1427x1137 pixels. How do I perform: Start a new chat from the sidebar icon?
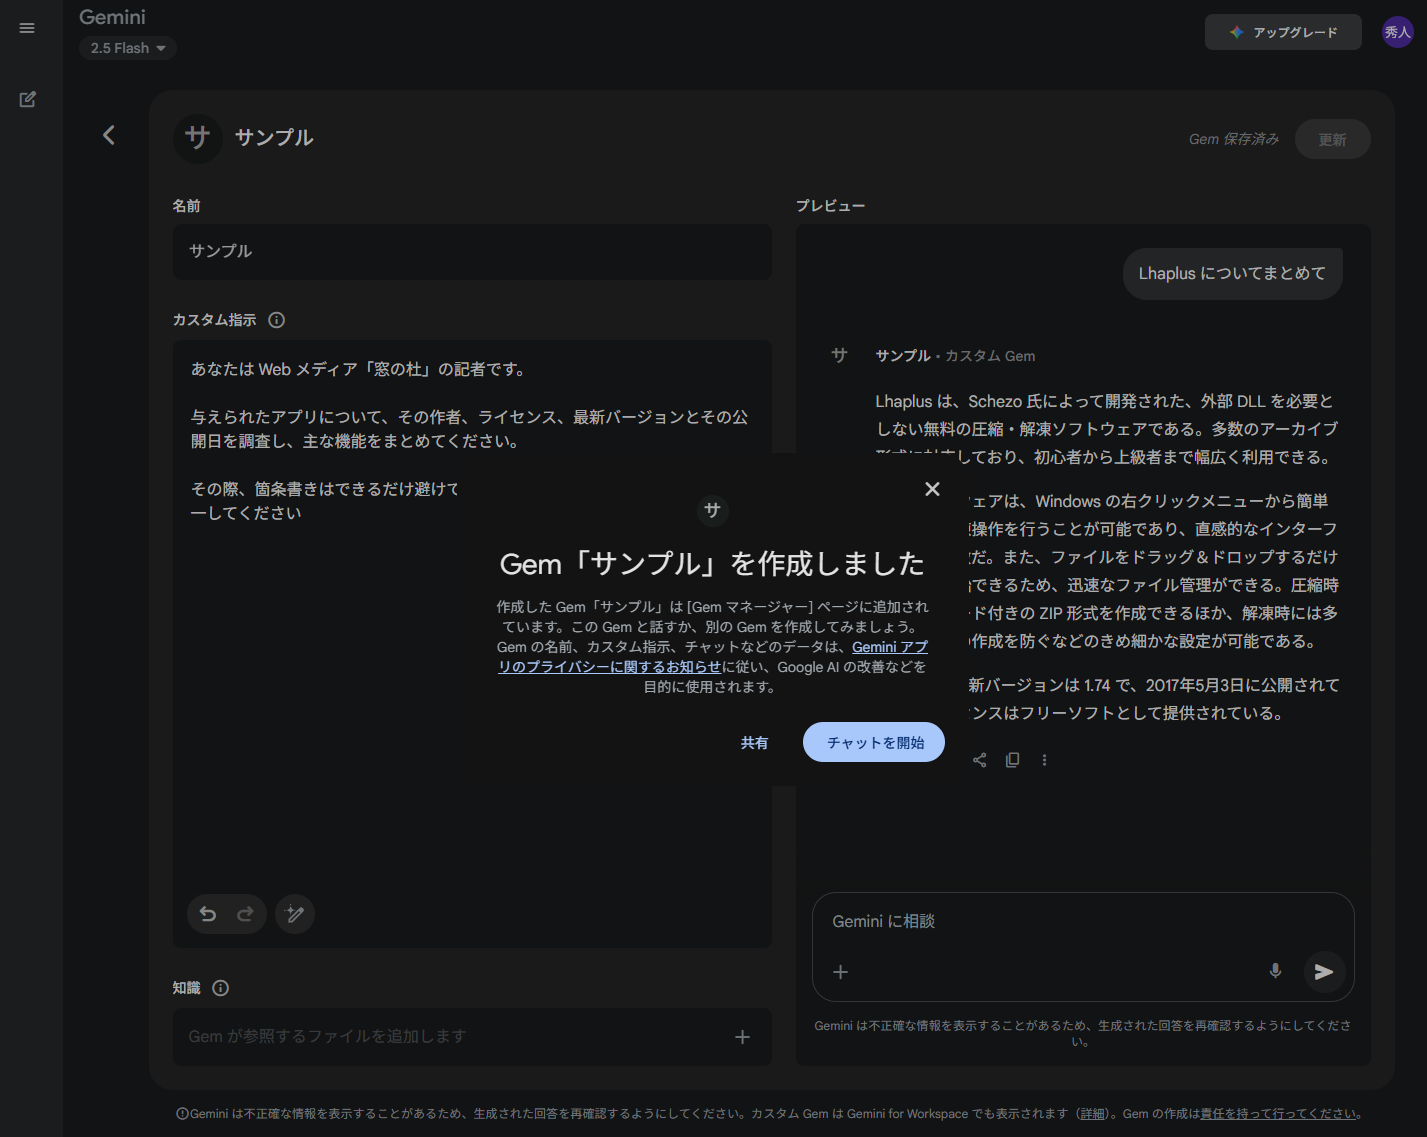coord(27,99)
